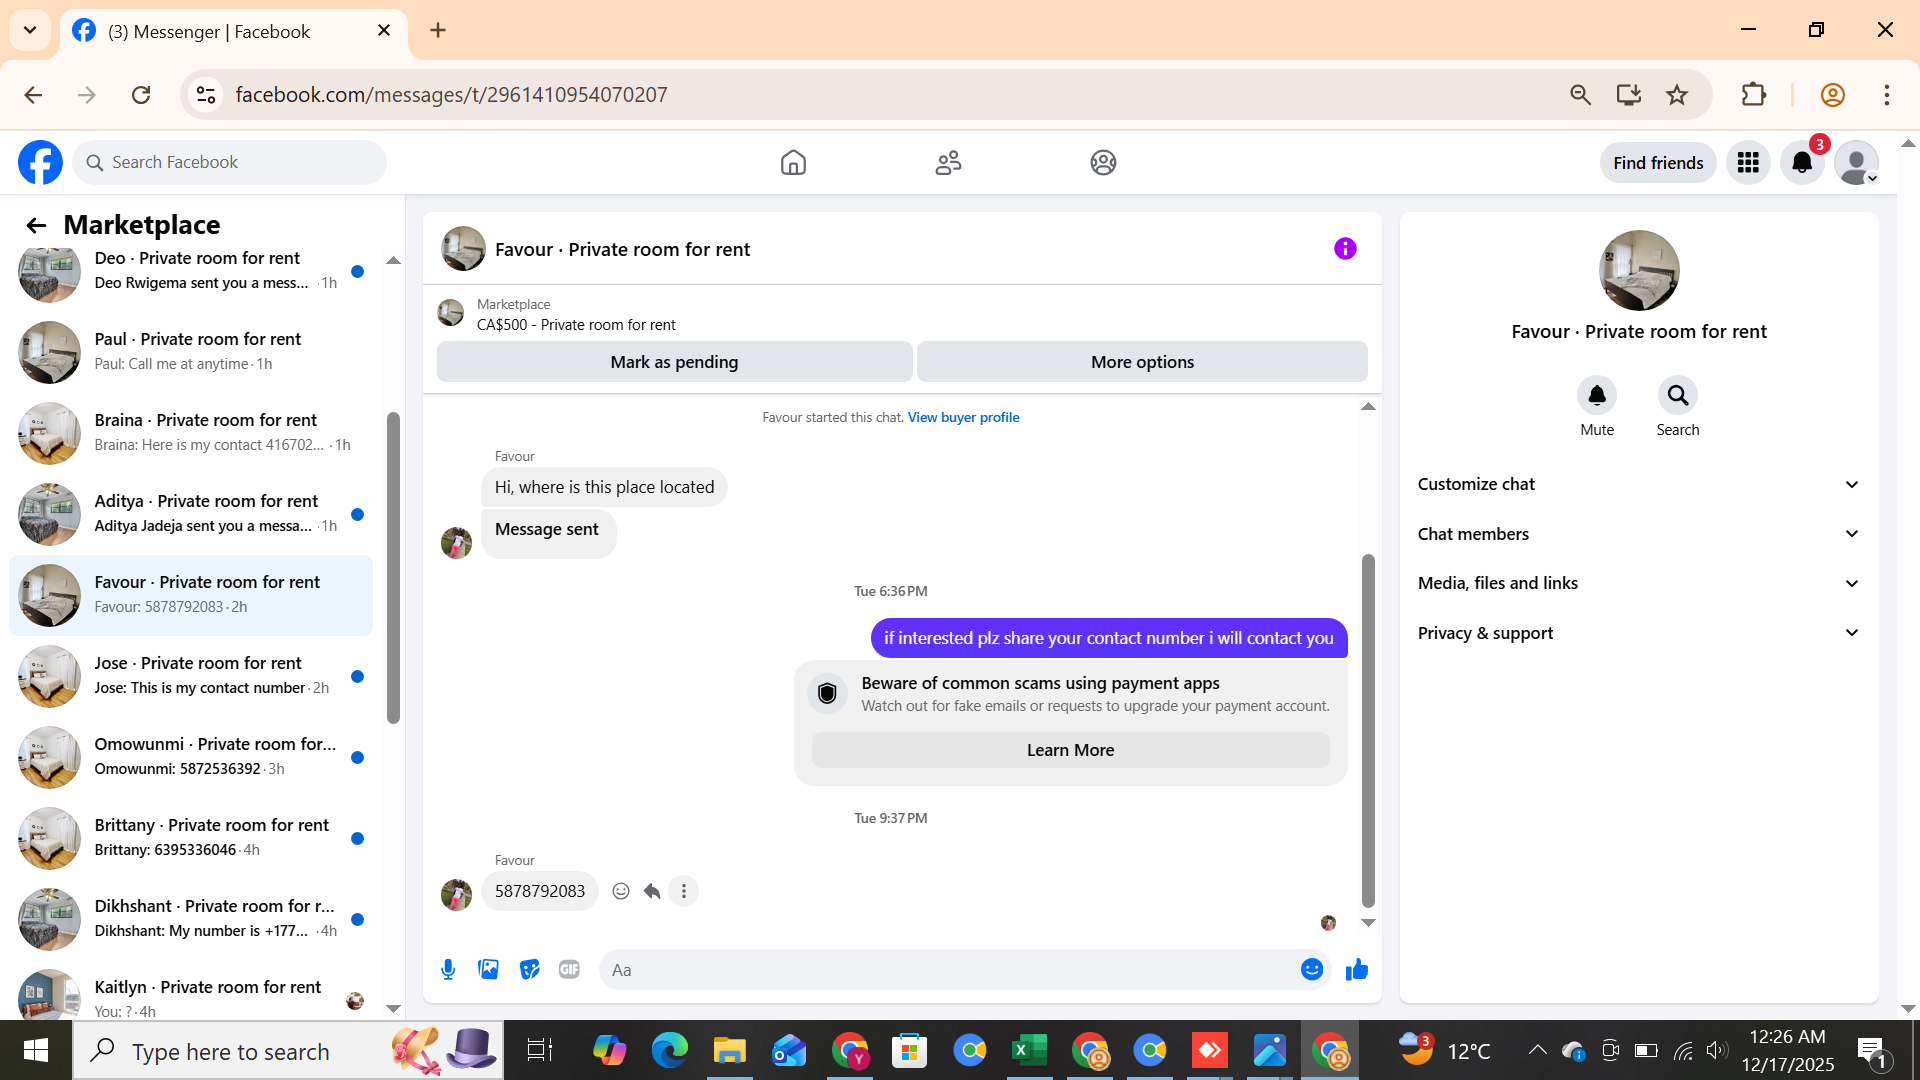Open Braina private room chat
The width and height of the screenshot is (1920, 1080).
click(191, 433)
